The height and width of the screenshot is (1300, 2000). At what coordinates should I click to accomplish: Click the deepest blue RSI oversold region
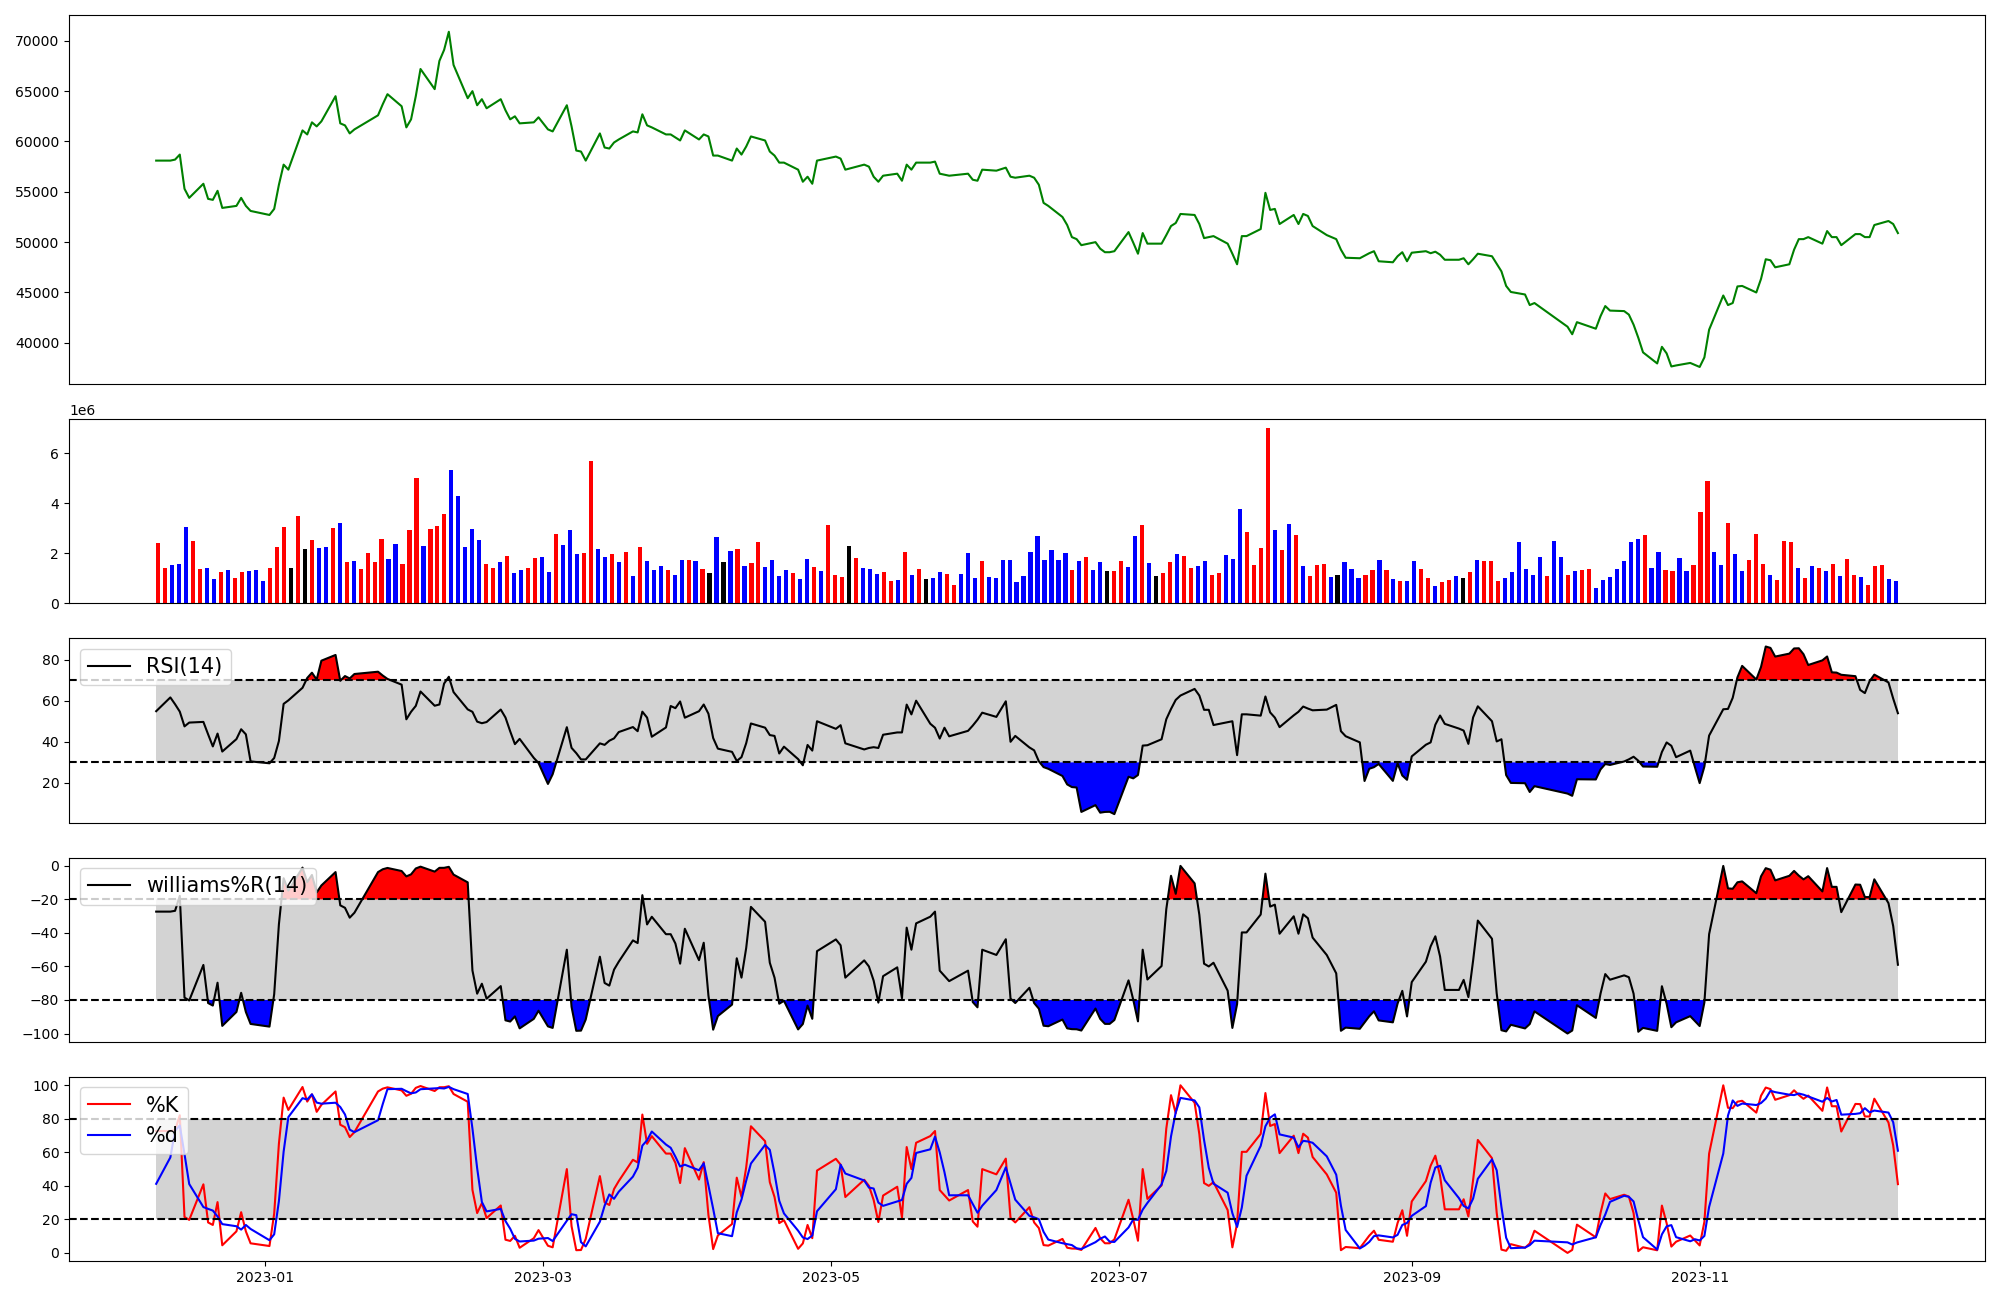point(1098,790)
